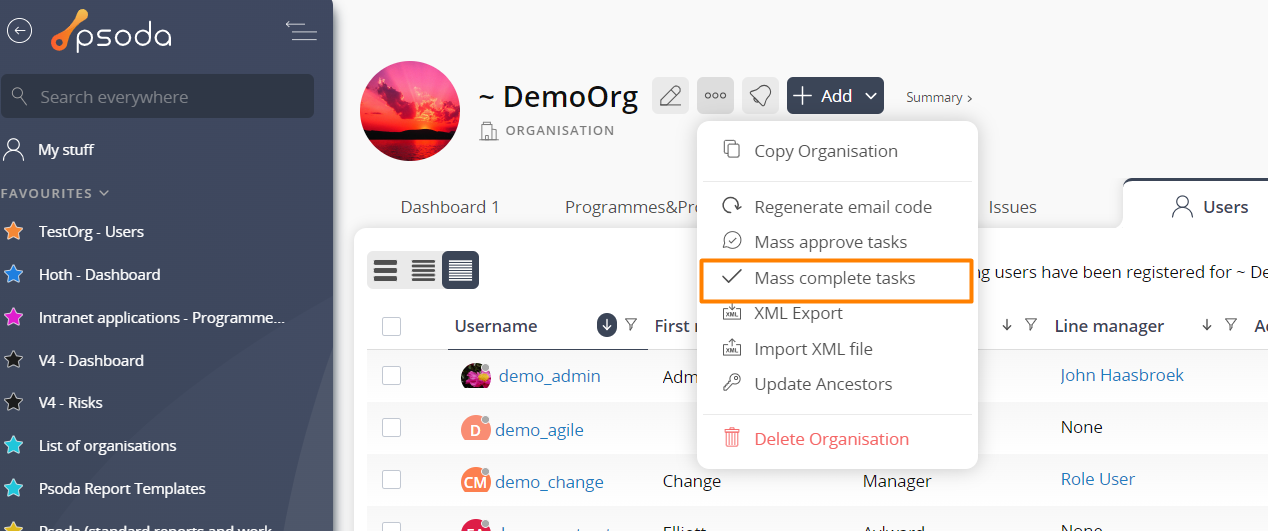The height and width of the screenshot is (531, 1268).
Task: Click the back arrow beside the Psoda logo
Action: 19,31
